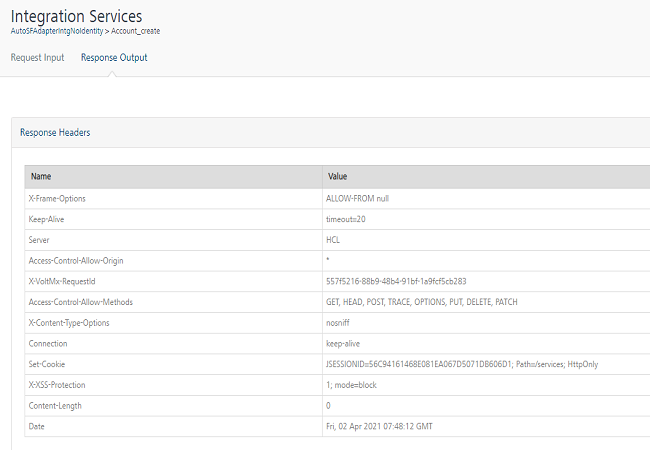Select the X-VoltMx-RequestId GUID value
650x450 pixels.
397,281
